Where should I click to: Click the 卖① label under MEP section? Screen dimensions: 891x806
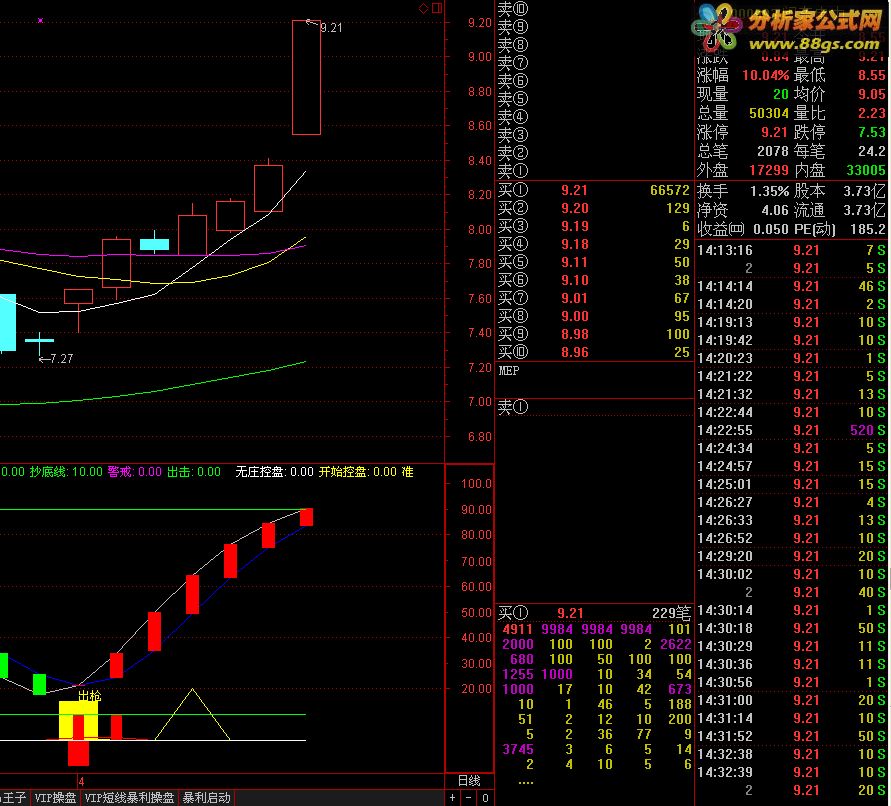[513, 407]
